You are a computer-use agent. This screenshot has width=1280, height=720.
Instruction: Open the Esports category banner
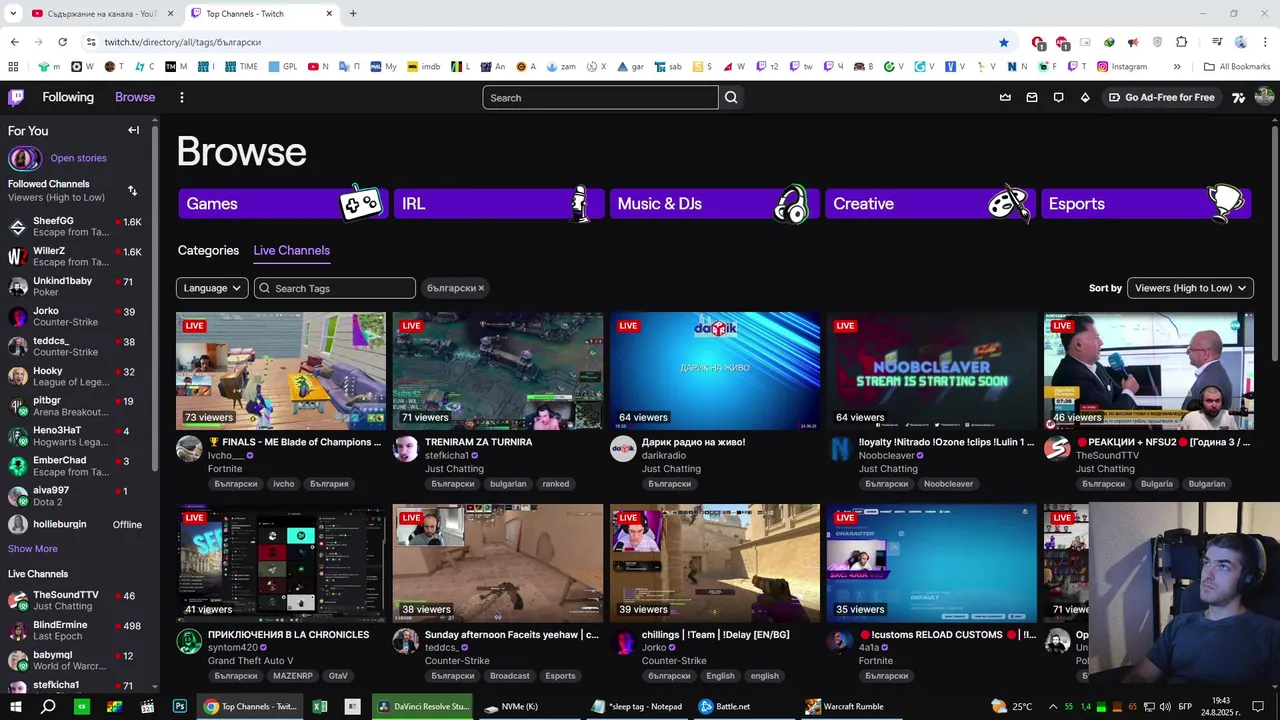tap(1146, 203)
